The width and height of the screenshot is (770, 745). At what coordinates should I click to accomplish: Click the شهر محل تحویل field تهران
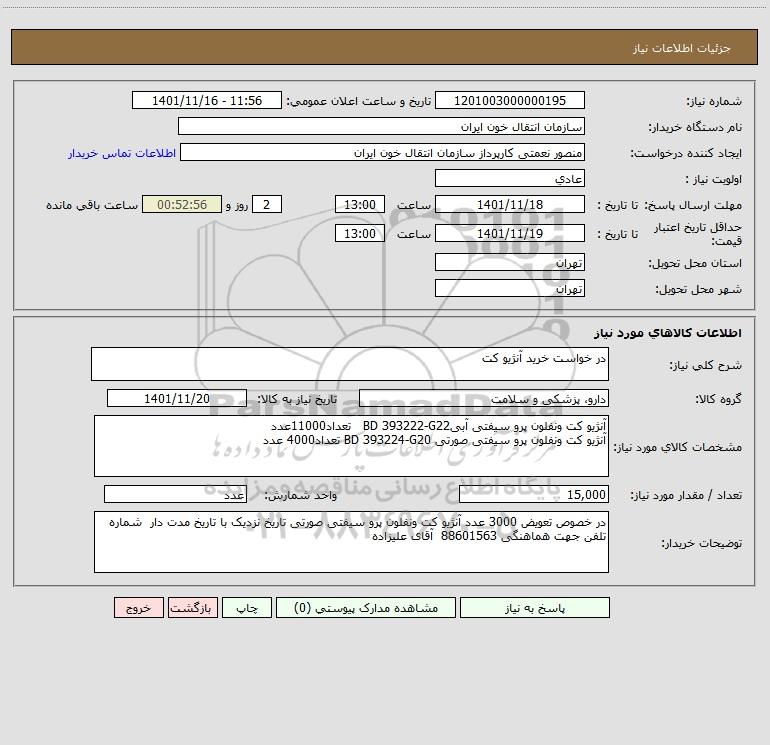pos(510,288)
